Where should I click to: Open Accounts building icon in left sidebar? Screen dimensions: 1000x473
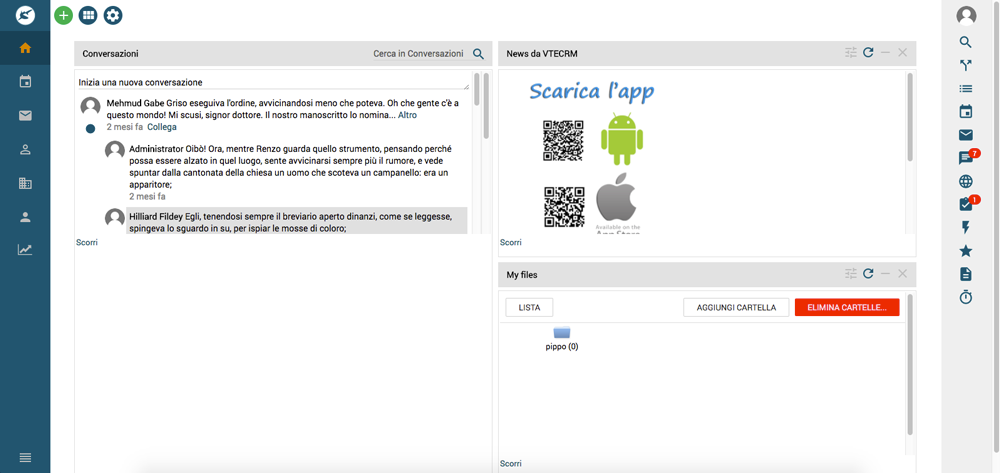[25, 184]
